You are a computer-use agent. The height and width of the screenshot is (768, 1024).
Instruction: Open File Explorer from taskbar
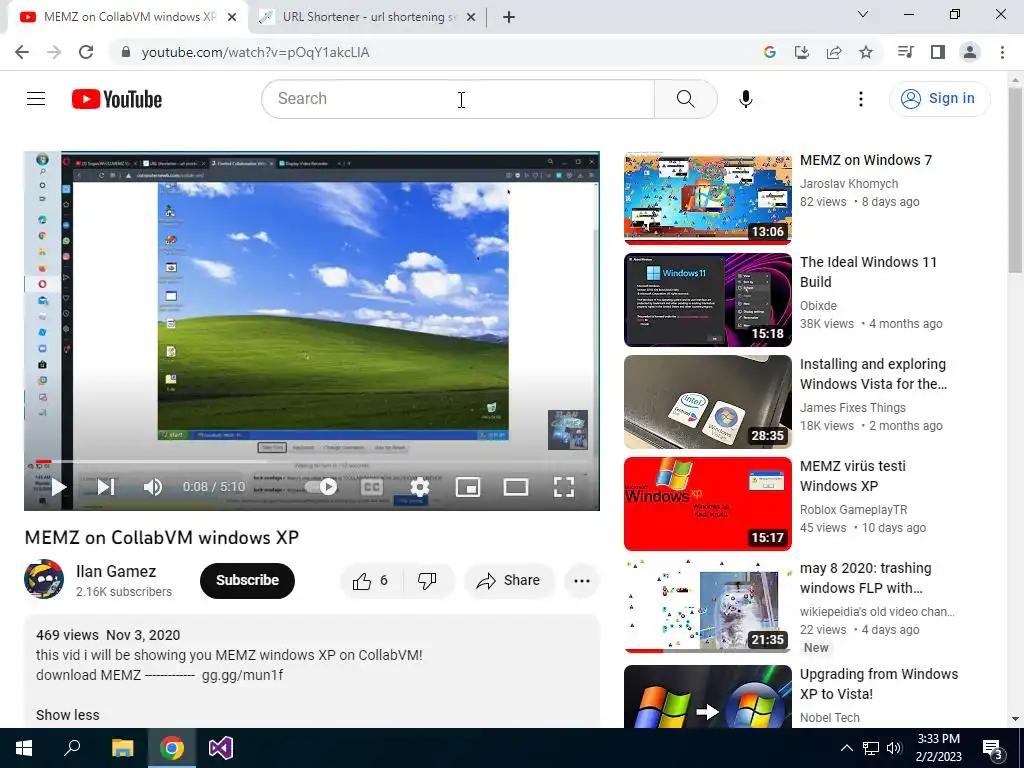point(122,748)
